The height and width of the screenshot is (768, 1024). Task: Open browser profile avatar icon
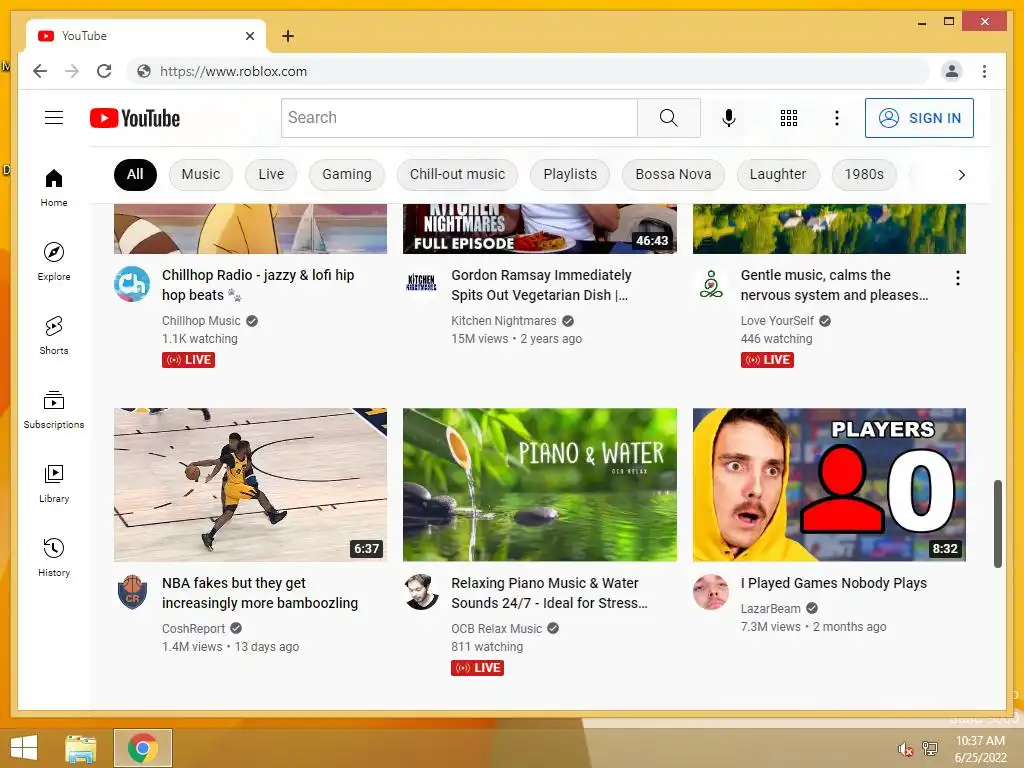[952, 71]
